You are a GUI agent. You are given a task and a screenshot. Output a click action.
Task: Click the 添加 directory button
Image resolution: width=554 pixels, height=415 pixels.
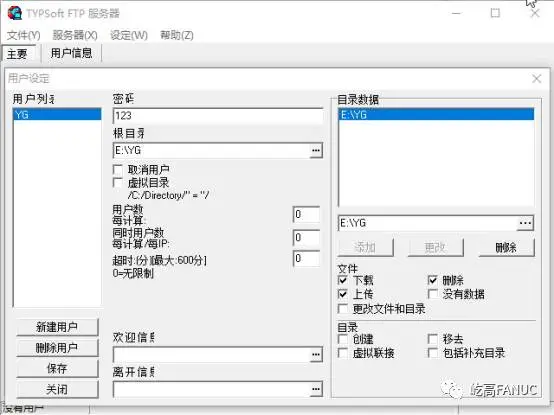(365, 247)
